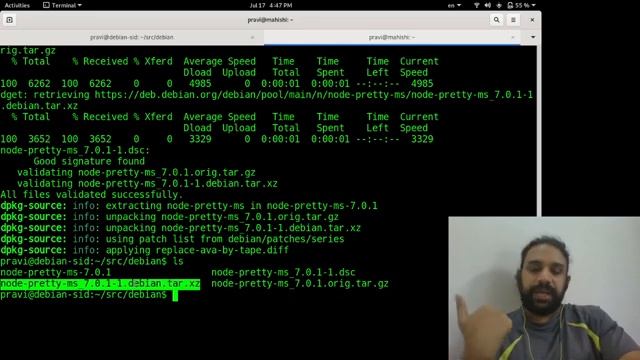This screenshot has height=360, width=640.
Task: Click 'using patch list from debian/patches/series' line
Action: click(x=172, y=239)
